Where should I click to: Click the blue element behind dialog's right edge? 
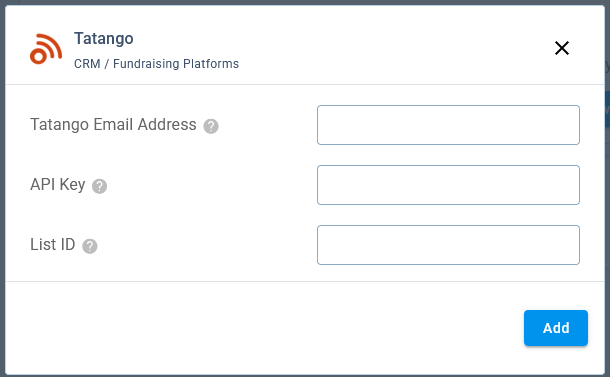point(607,109)
